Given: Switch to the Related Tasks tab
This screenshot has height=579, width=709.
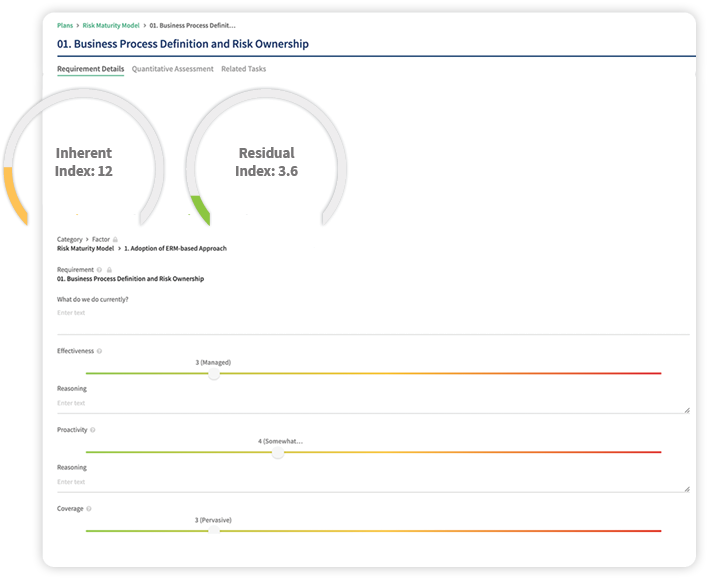Looking at the screenshot, I should point(243,69).
